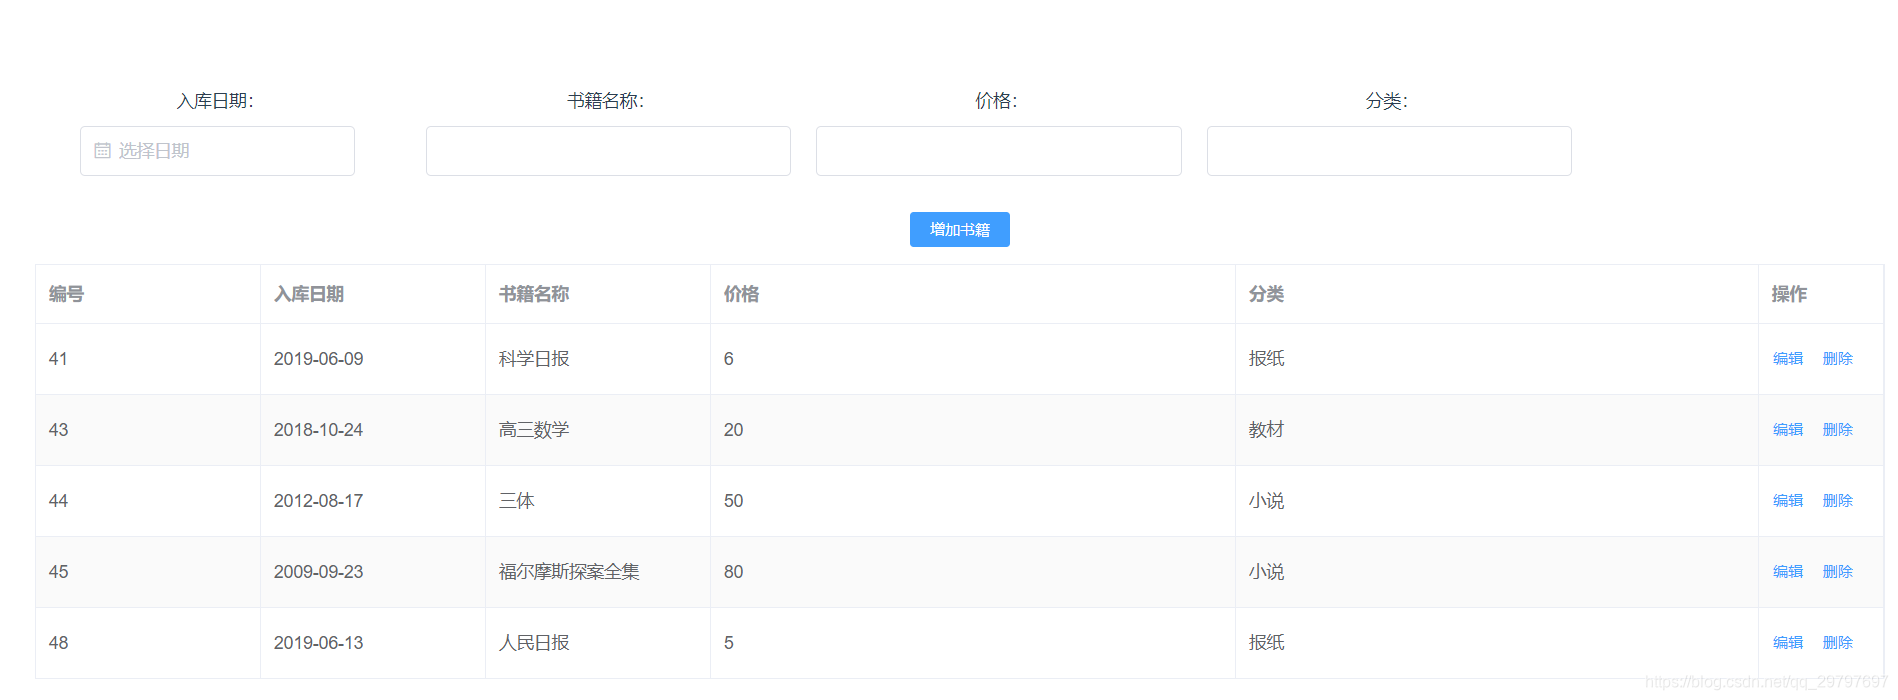This screenshot has height=700, width=1898.
Task: Click the 编号 column header
Action: [x=148, y=294]
